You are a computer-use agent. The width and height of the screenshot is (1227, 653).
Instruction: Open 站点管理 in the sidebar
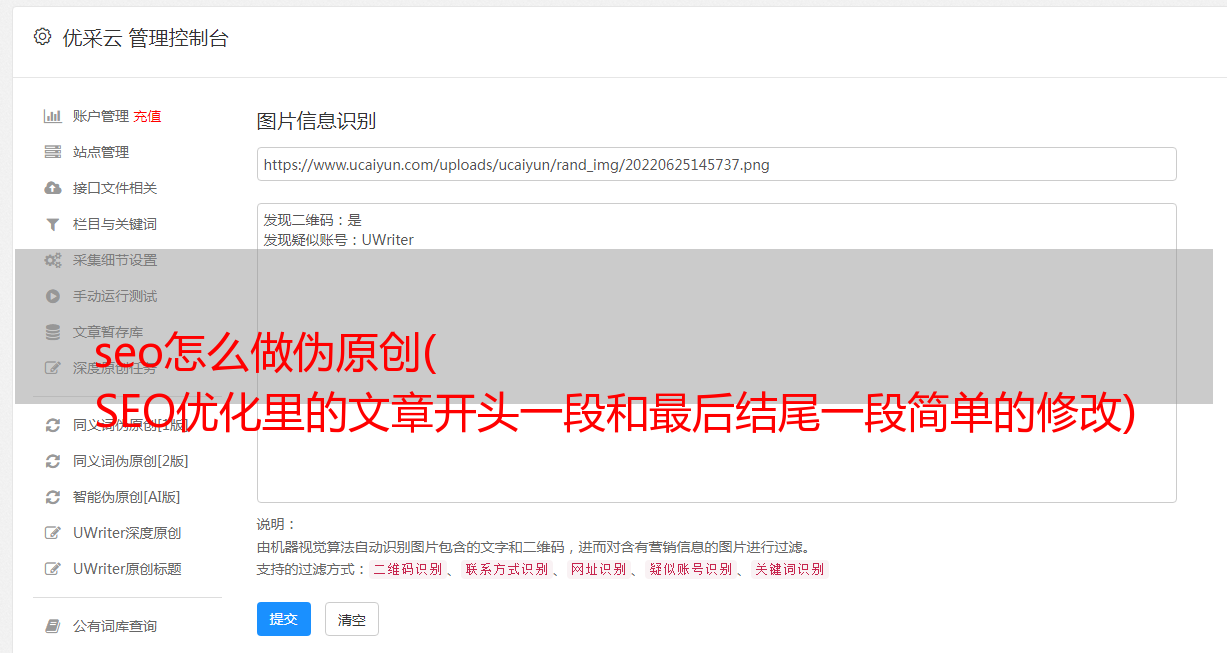(x=101, y=152)
